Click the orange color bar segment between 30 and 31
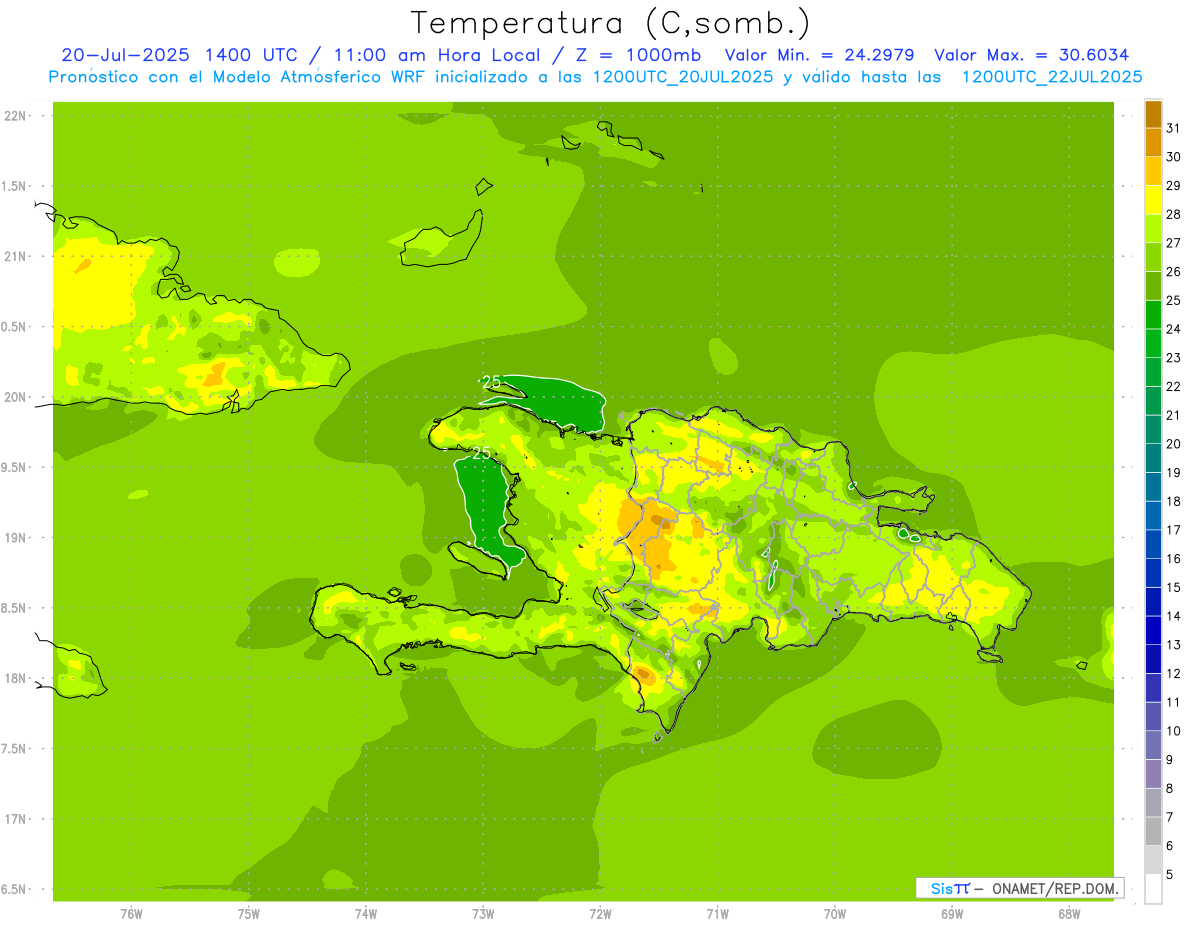Image resolution: width=1200 pixels, height=927 pixels. pyautogui.click(x=1153, y=142)
